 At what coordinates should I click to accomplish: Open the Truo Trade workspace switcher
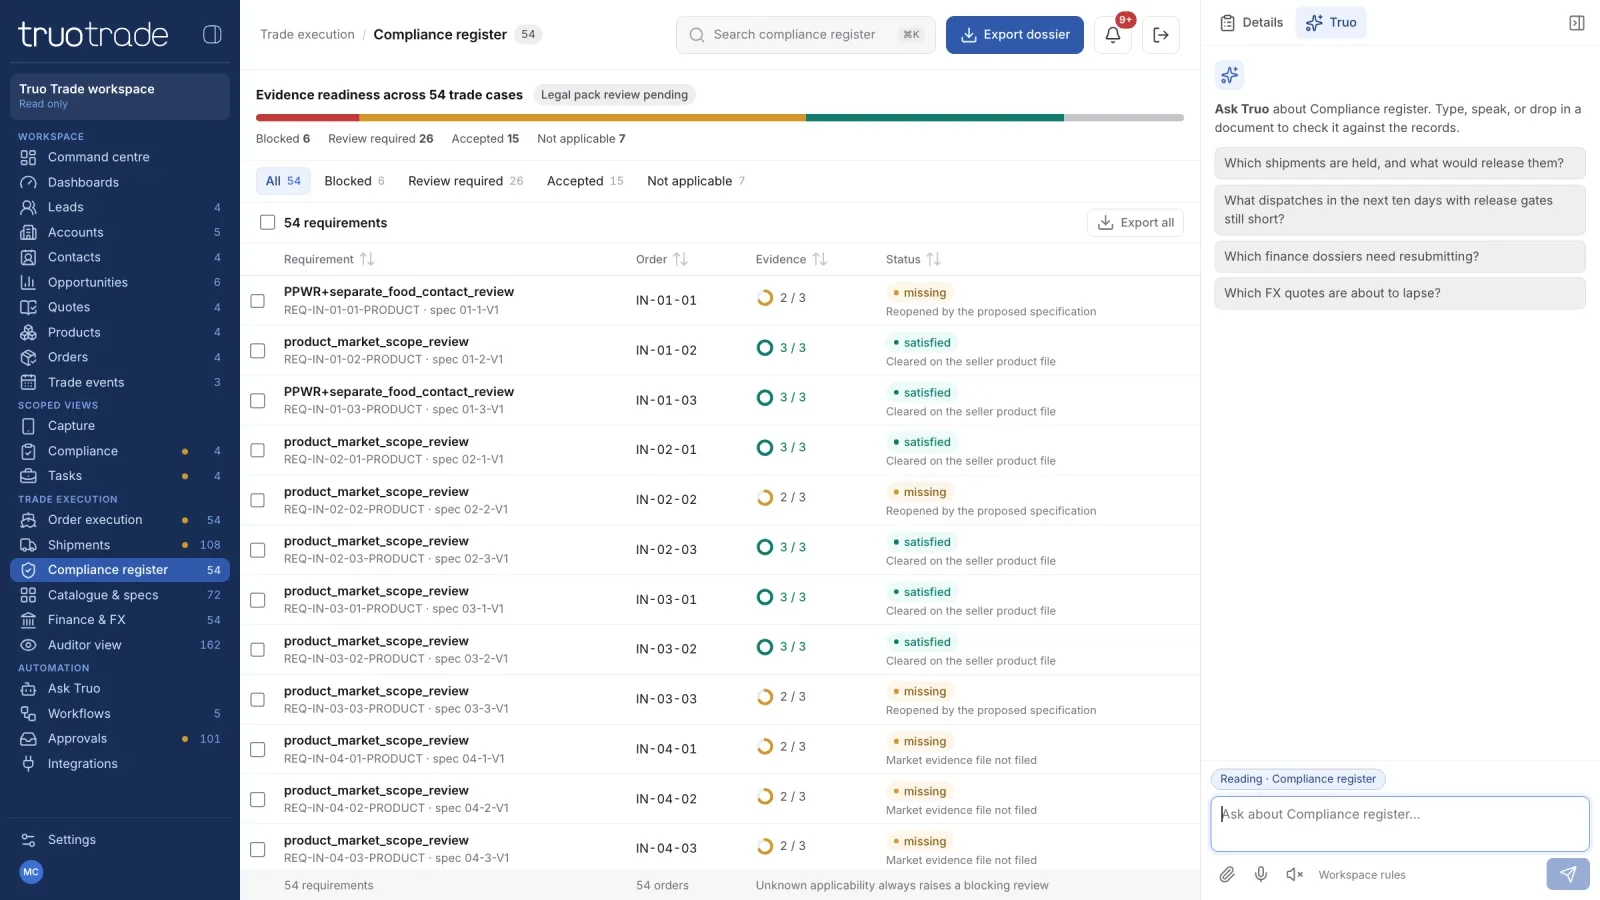(x=120, y=96)
